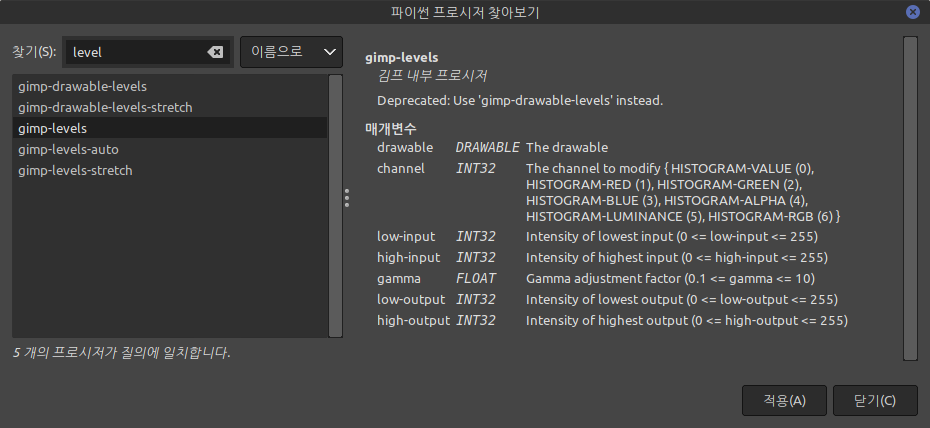Click 'Gamma adjustment factor' description text
Viewport: 930px width, 428px height.
click(x=670, y=279)
